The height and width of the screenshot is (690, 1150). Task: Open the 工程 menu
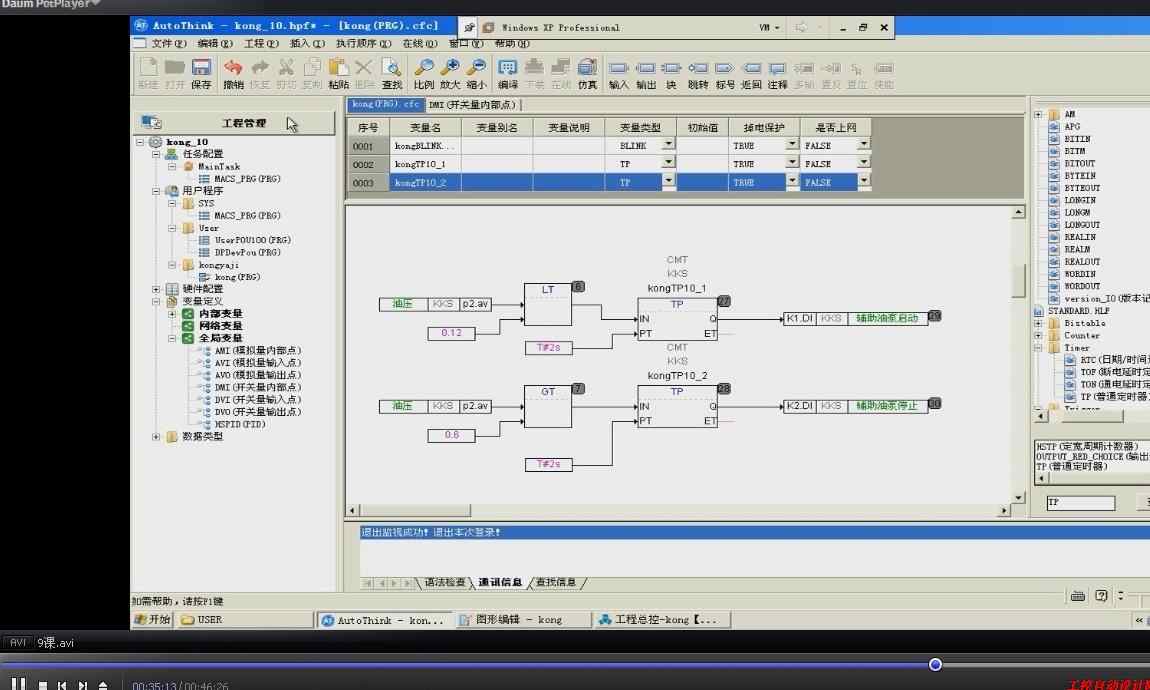tap(261, 44)
